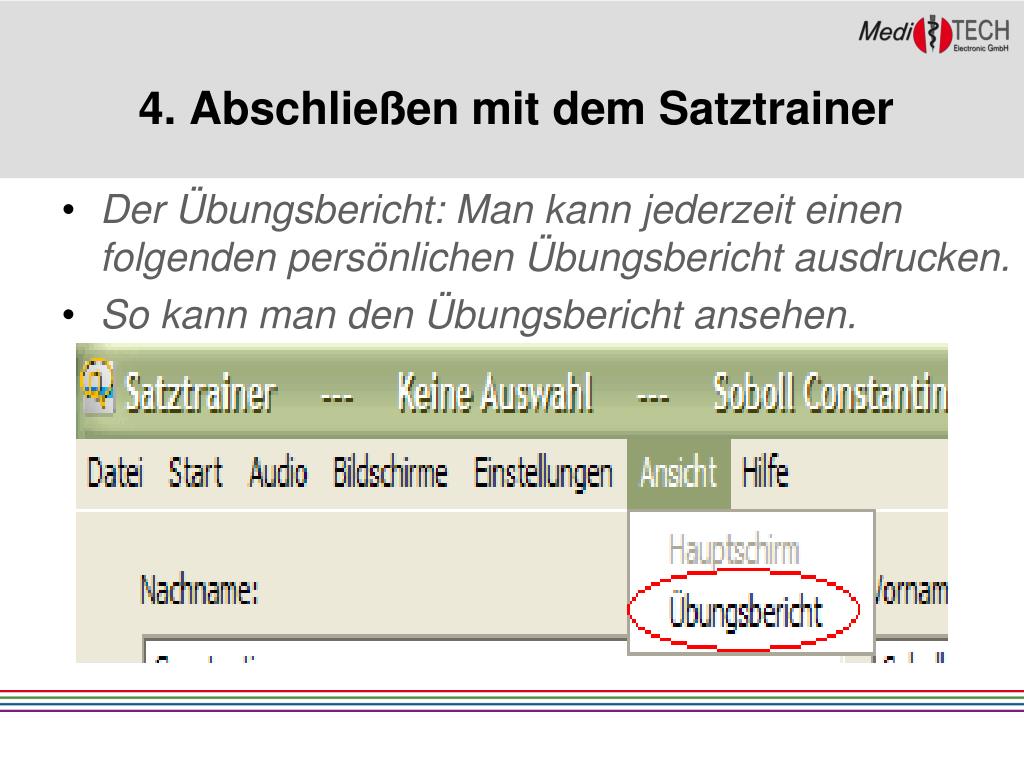Select Übungsbericht from the Ansicht dropdown
This screenshot has height=768, width=1024.
[x=745, y=613]
